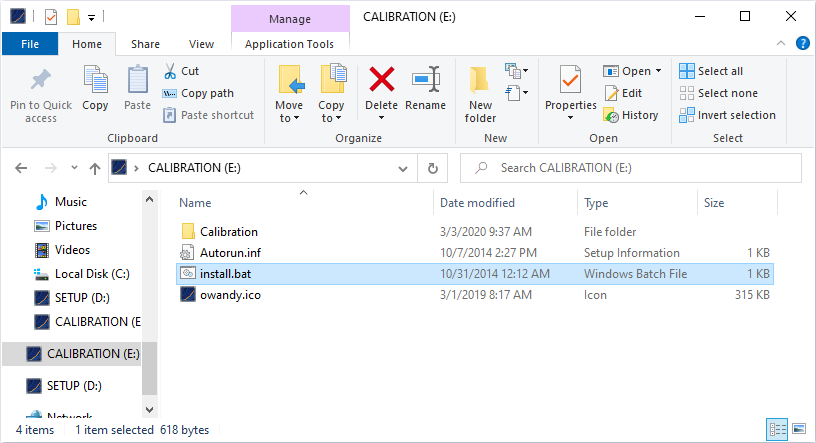
Task: Click Select all button
Action: [711, 71]
